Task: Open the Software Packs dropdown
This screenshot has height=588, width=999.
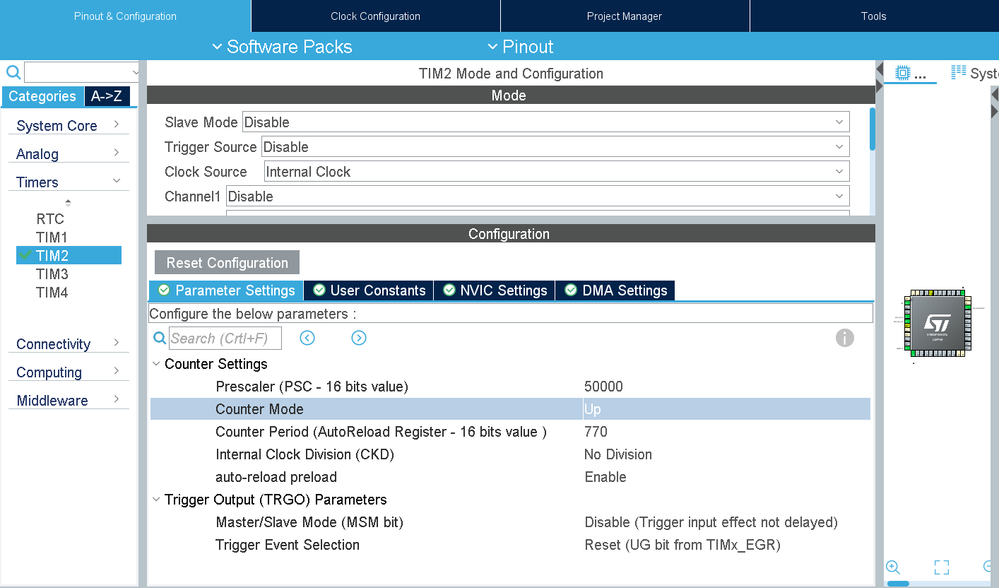Action: [282, 47]
